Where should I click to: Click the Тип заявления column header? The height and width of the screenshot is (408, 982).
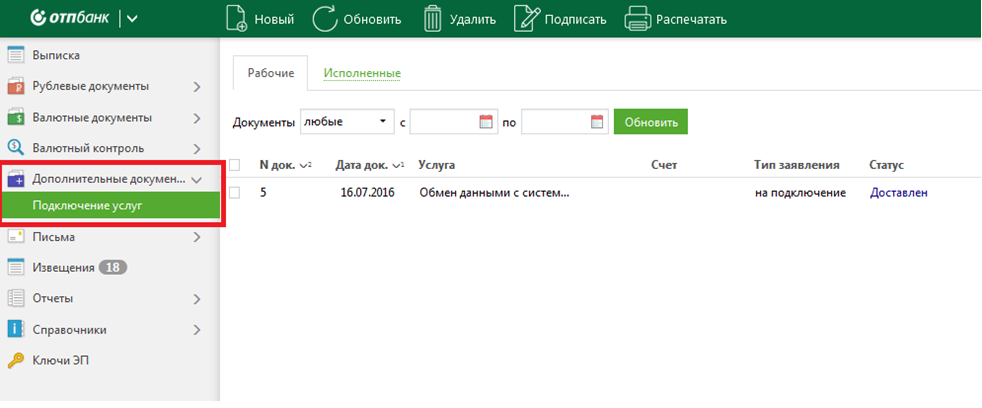pos(797,165)
